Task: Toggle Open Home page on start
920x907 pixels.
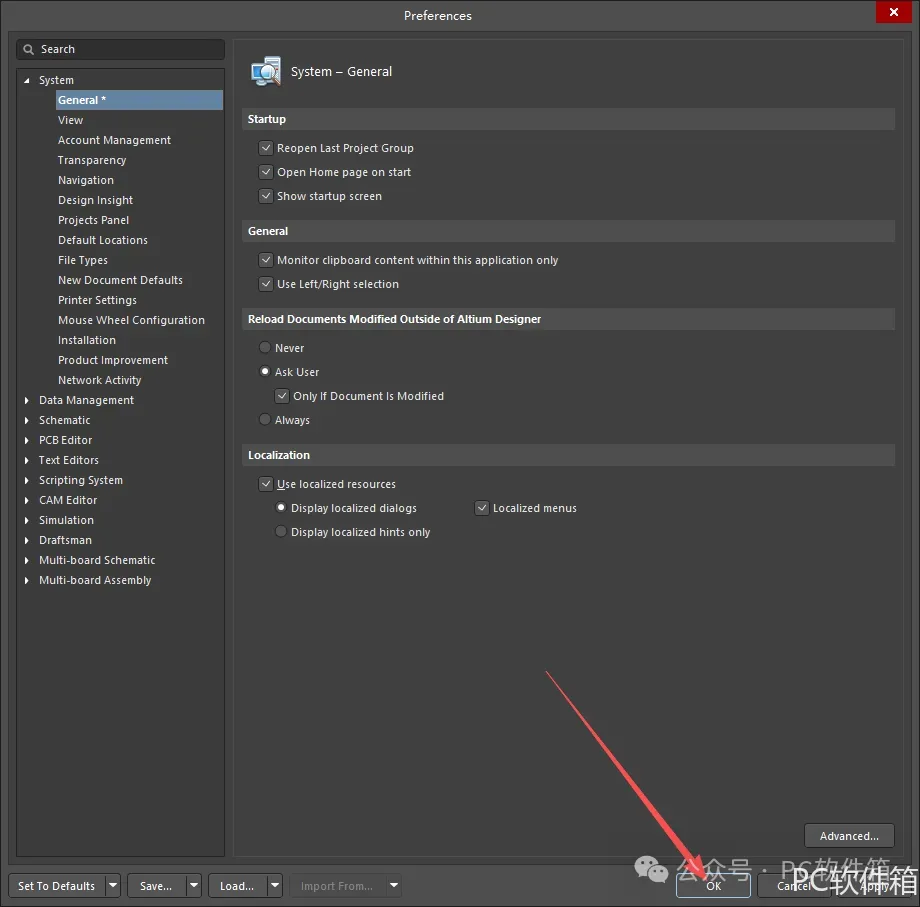Action: [x=266, y=172]
